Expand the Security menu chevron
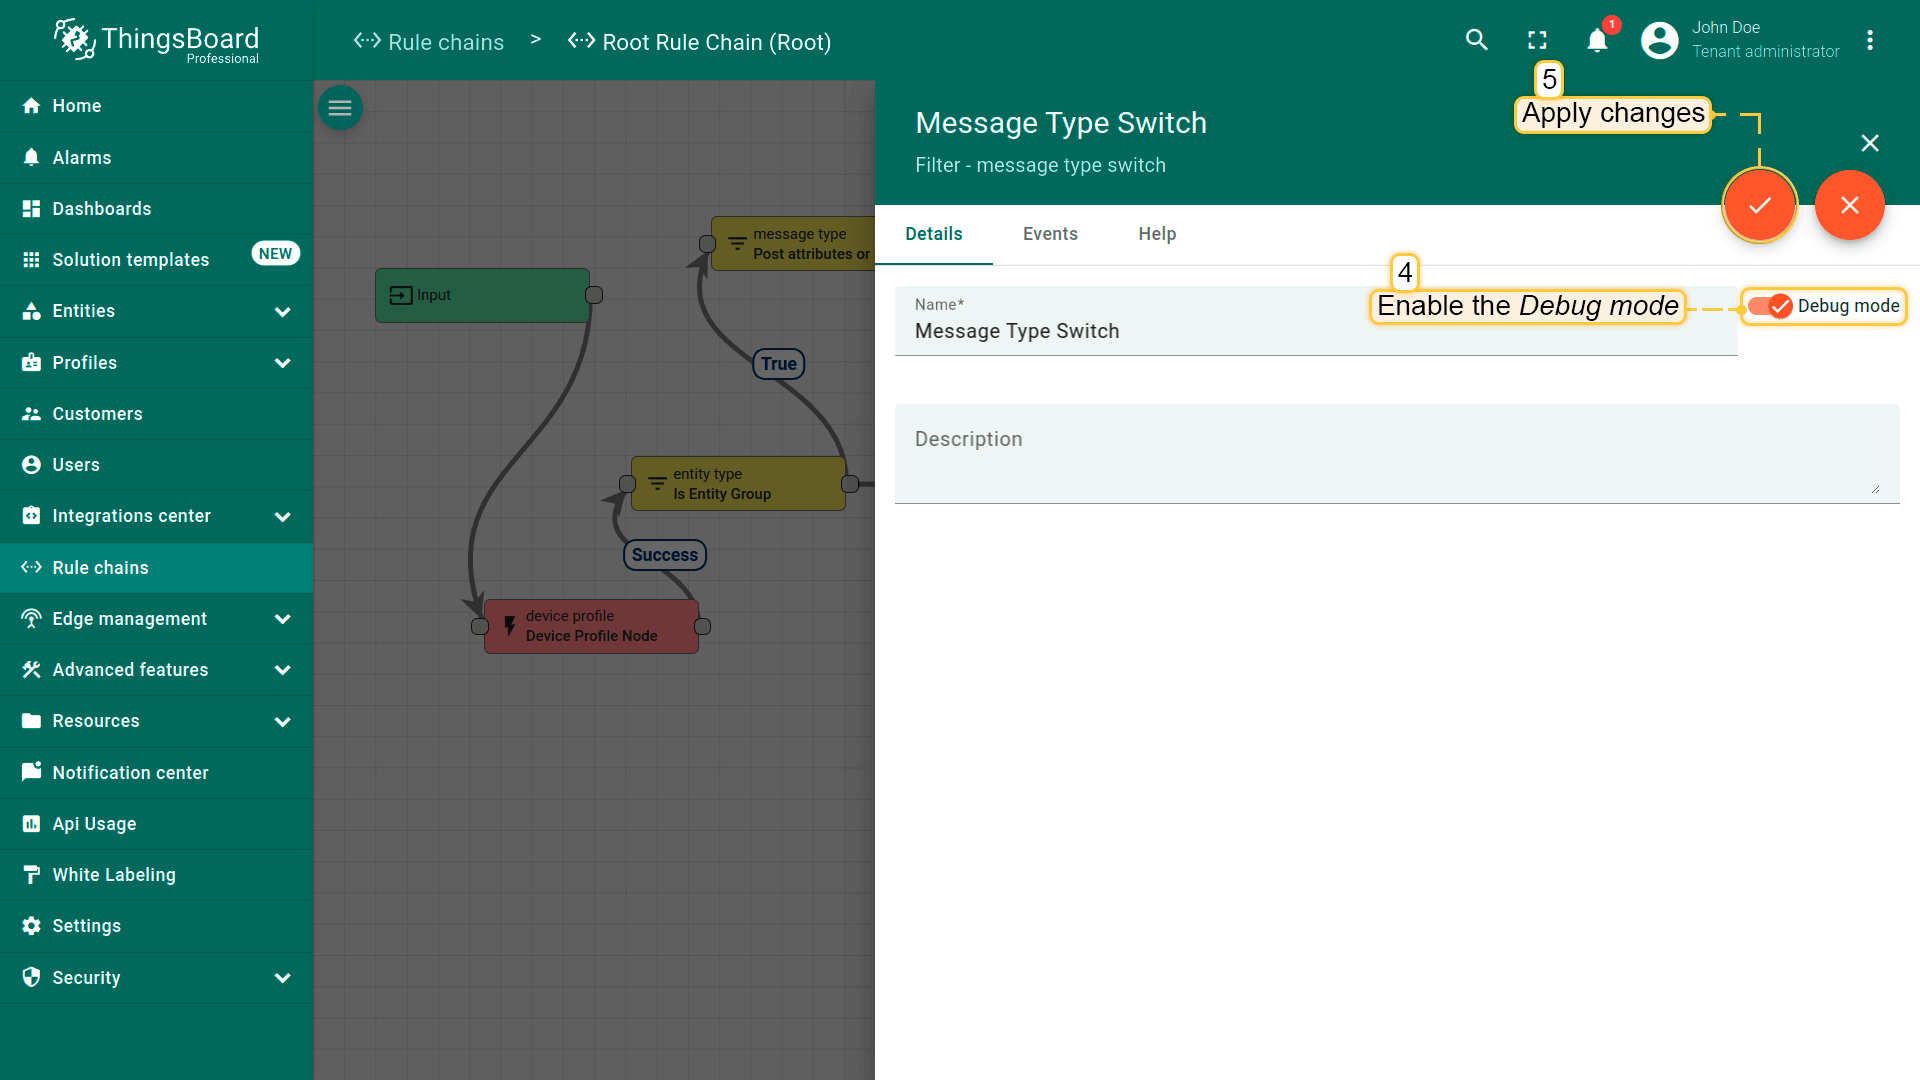 (x=282, y=978)
